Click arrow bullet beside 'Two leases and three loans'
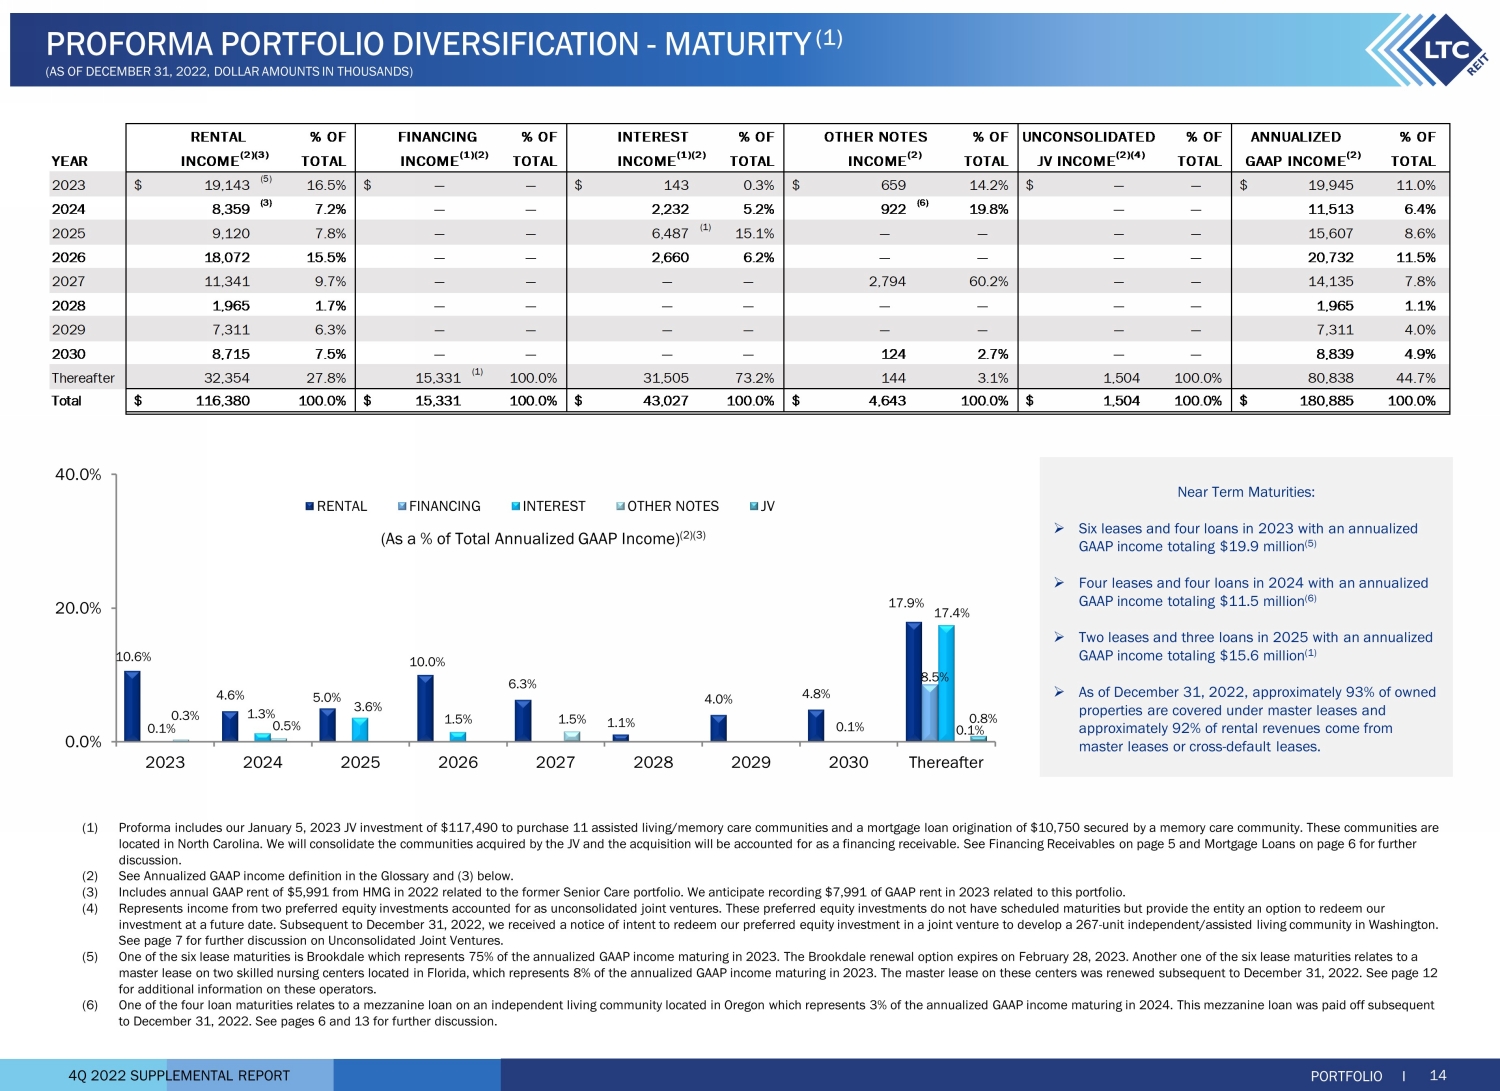 pos(1059,637)
